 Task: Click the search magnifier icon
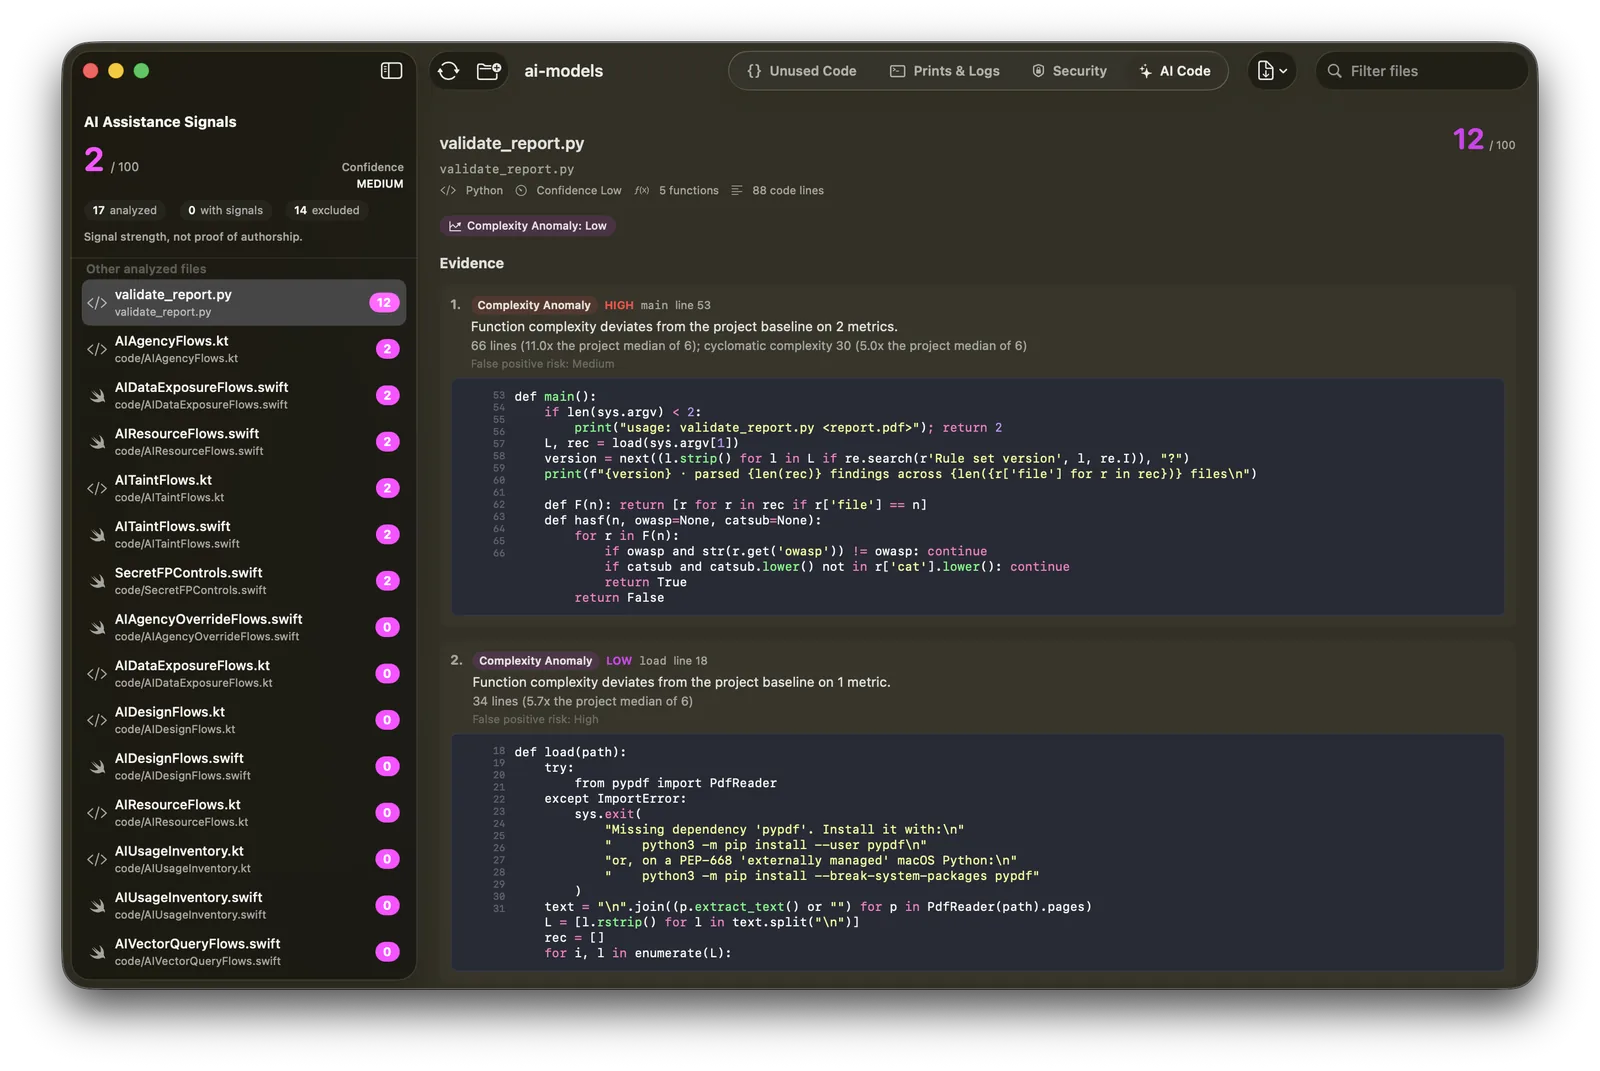point(1334,71)
